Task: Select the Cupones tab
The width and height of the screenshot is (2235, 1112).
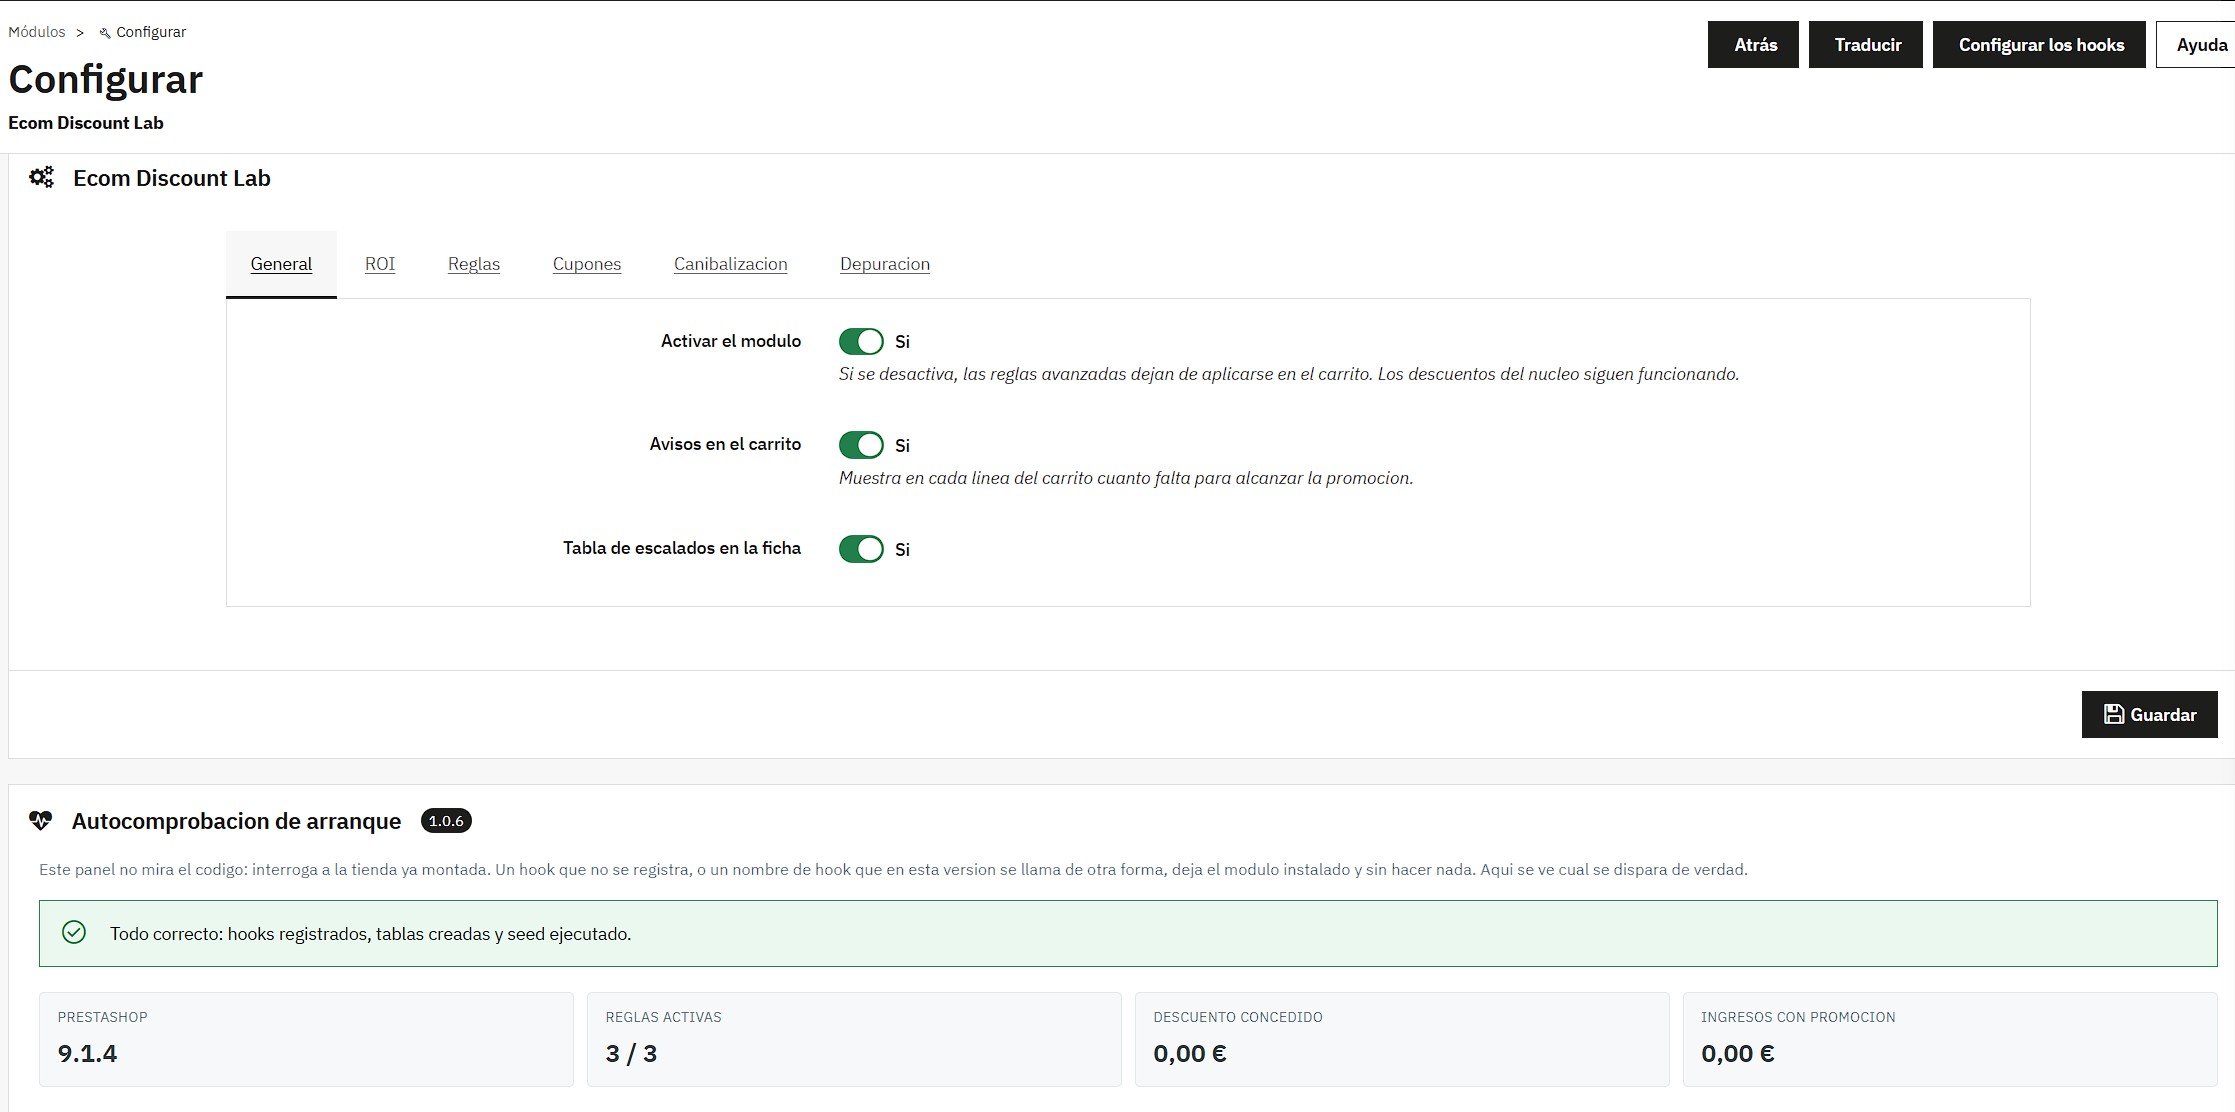Action: click(587, 264)
